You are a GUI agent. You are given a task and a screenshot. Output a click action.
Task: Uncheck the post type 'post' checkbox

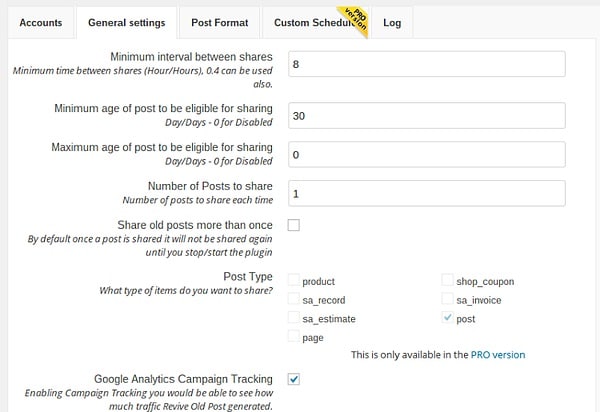pos(446,318)
